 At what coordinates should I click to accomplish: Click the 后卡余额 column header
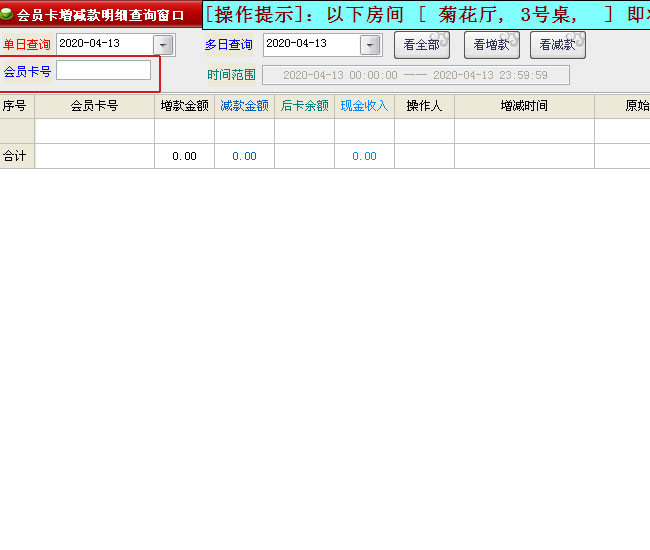point(305,106)
